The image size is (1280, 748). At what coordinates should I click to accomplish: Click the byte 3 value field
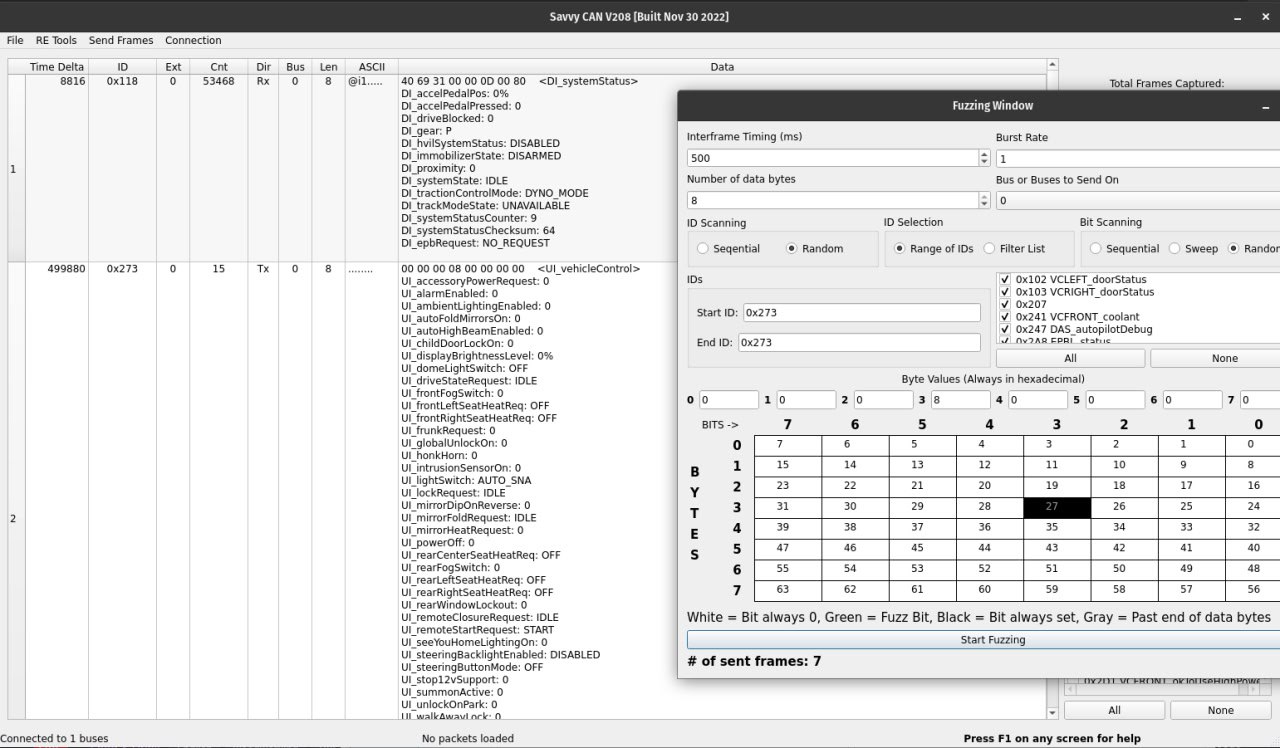tap(960, 400)
